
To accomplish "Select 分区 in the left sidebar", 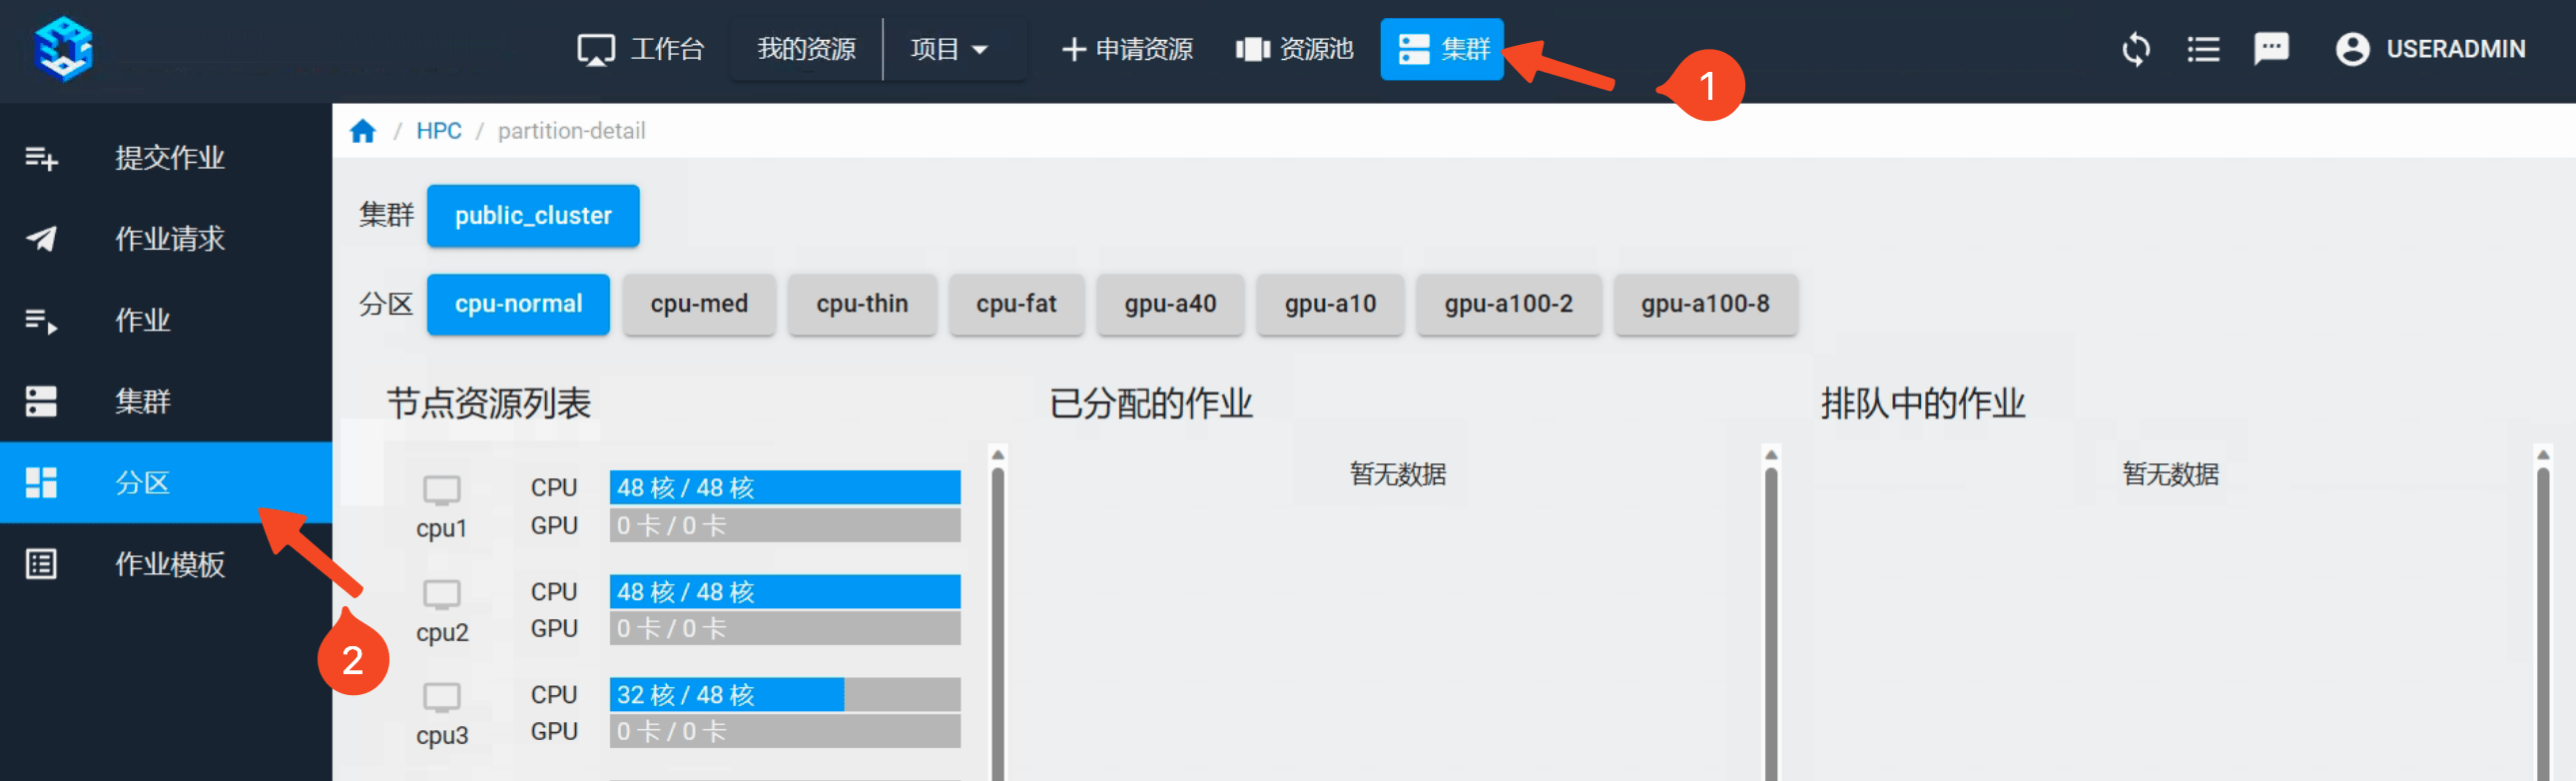I will pyautogui.click(x=166, y=482).
